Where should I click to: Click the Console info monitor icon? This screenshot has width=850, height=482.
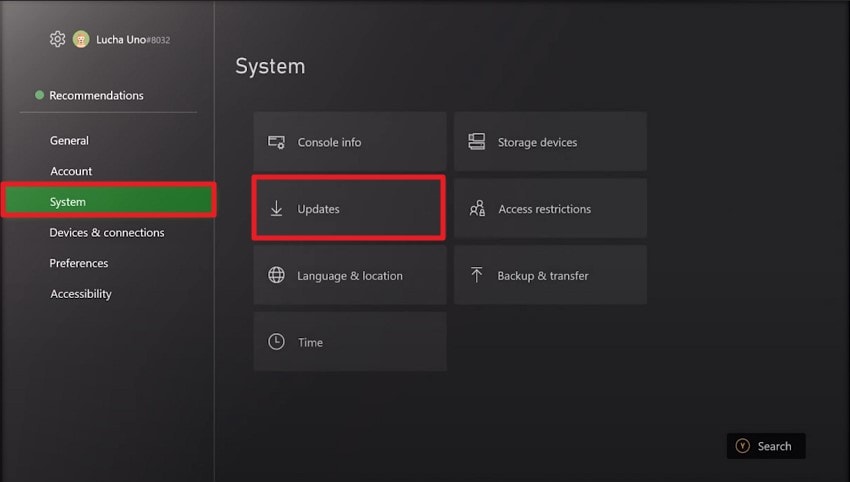click(276, 142)
